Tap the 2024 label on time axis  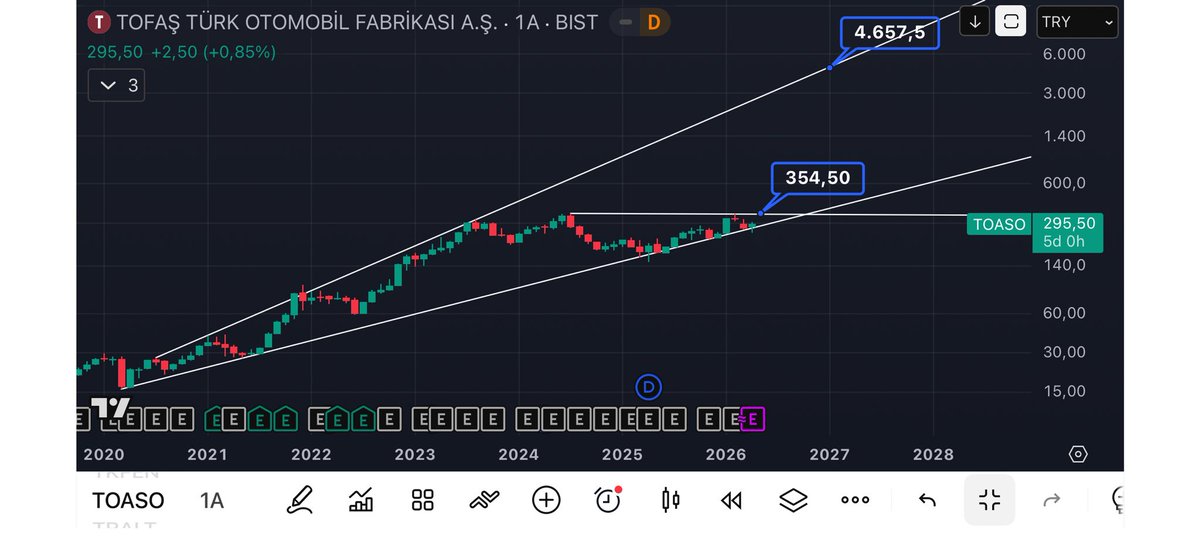coord(518,454)
